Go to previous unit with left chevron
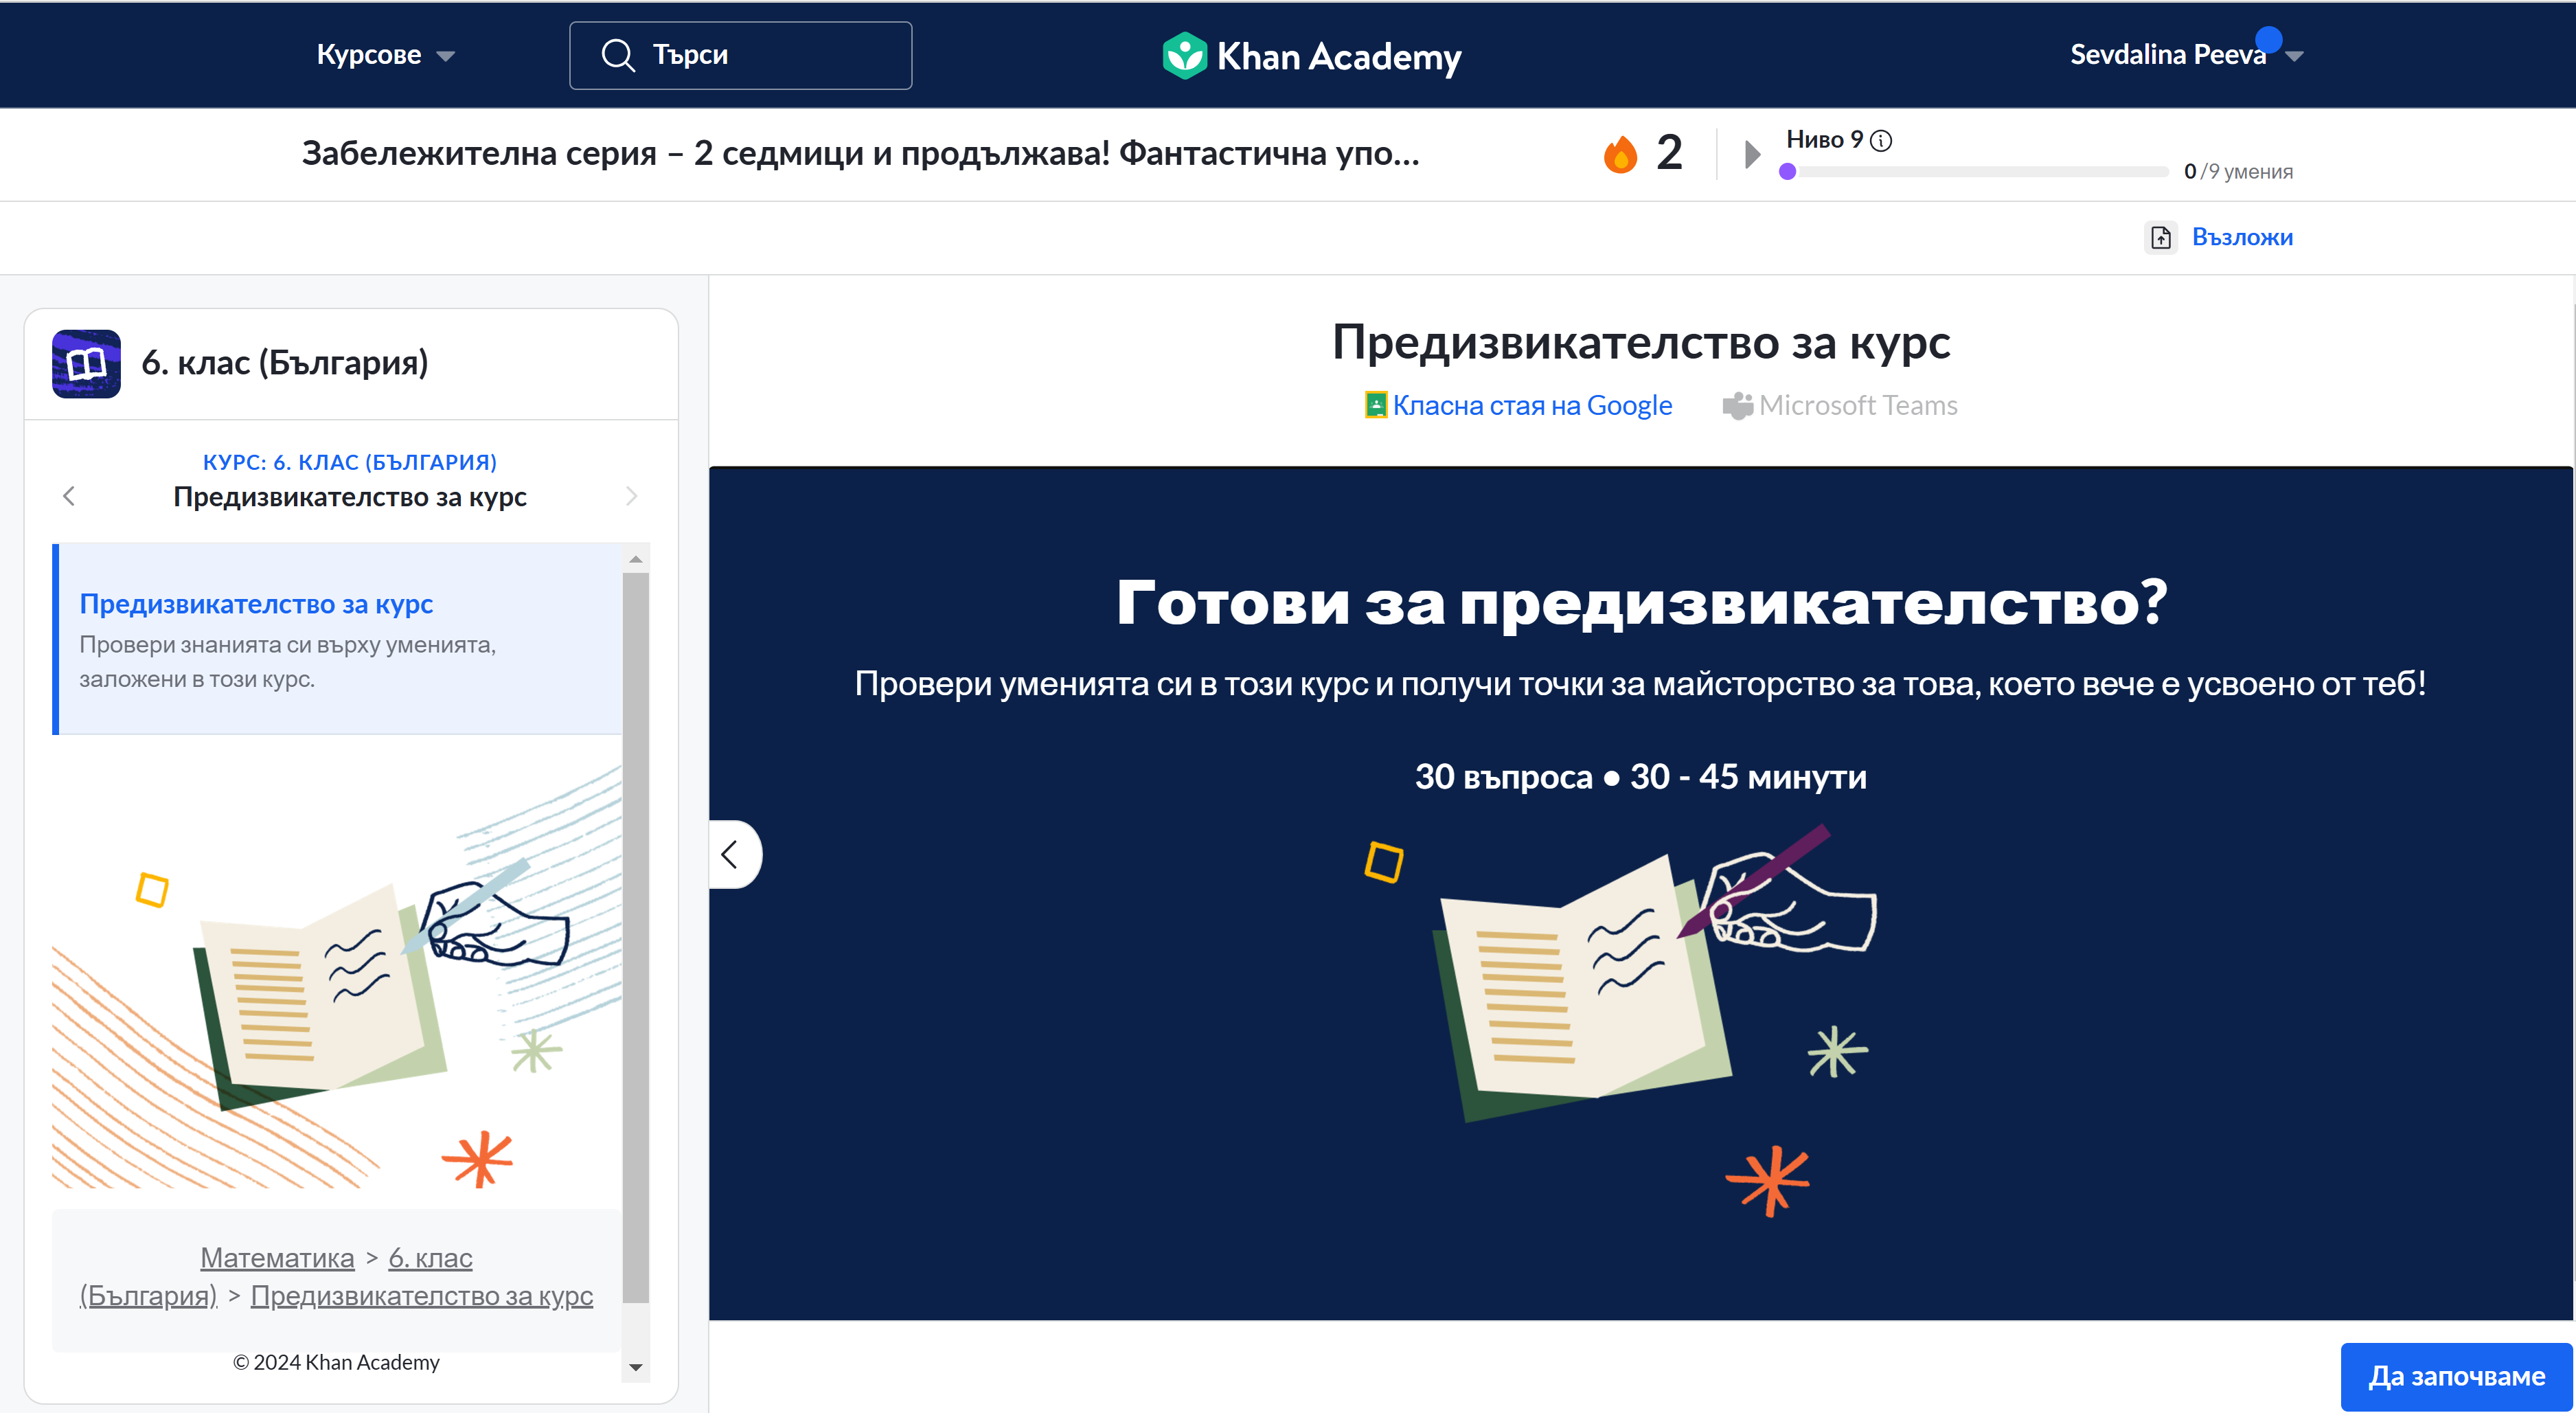The height and width of the screenshot is (1413, 2576). [x=69, y=496]
